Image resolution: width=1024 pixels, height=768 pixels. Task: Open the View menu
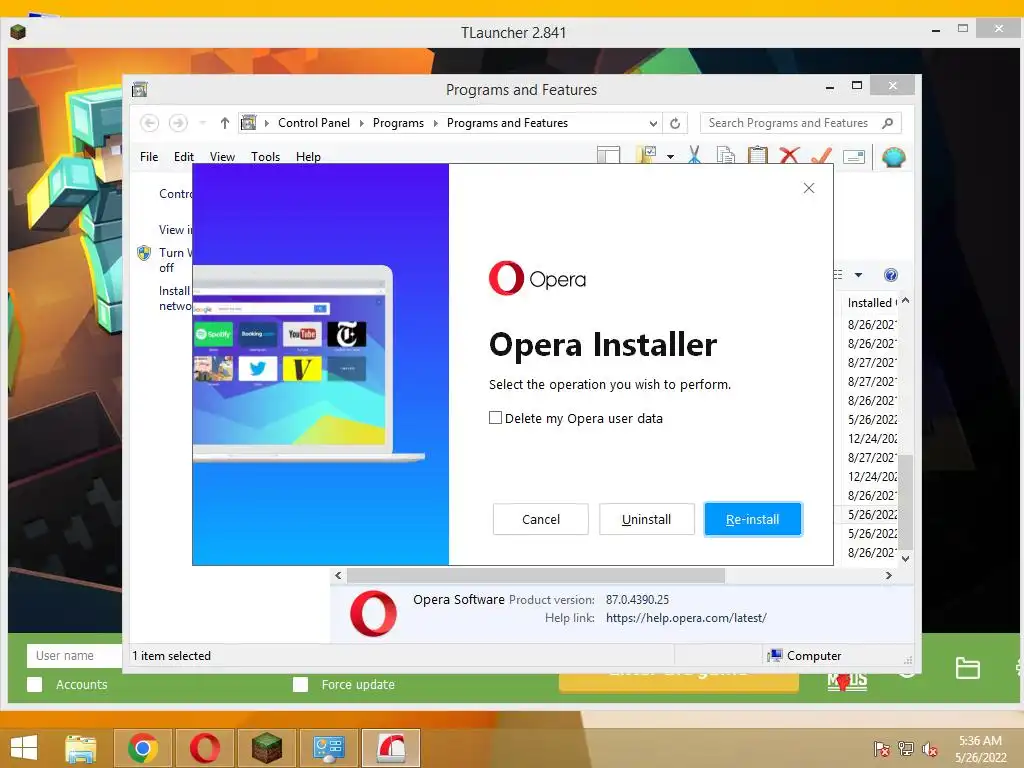coord(222,157)
